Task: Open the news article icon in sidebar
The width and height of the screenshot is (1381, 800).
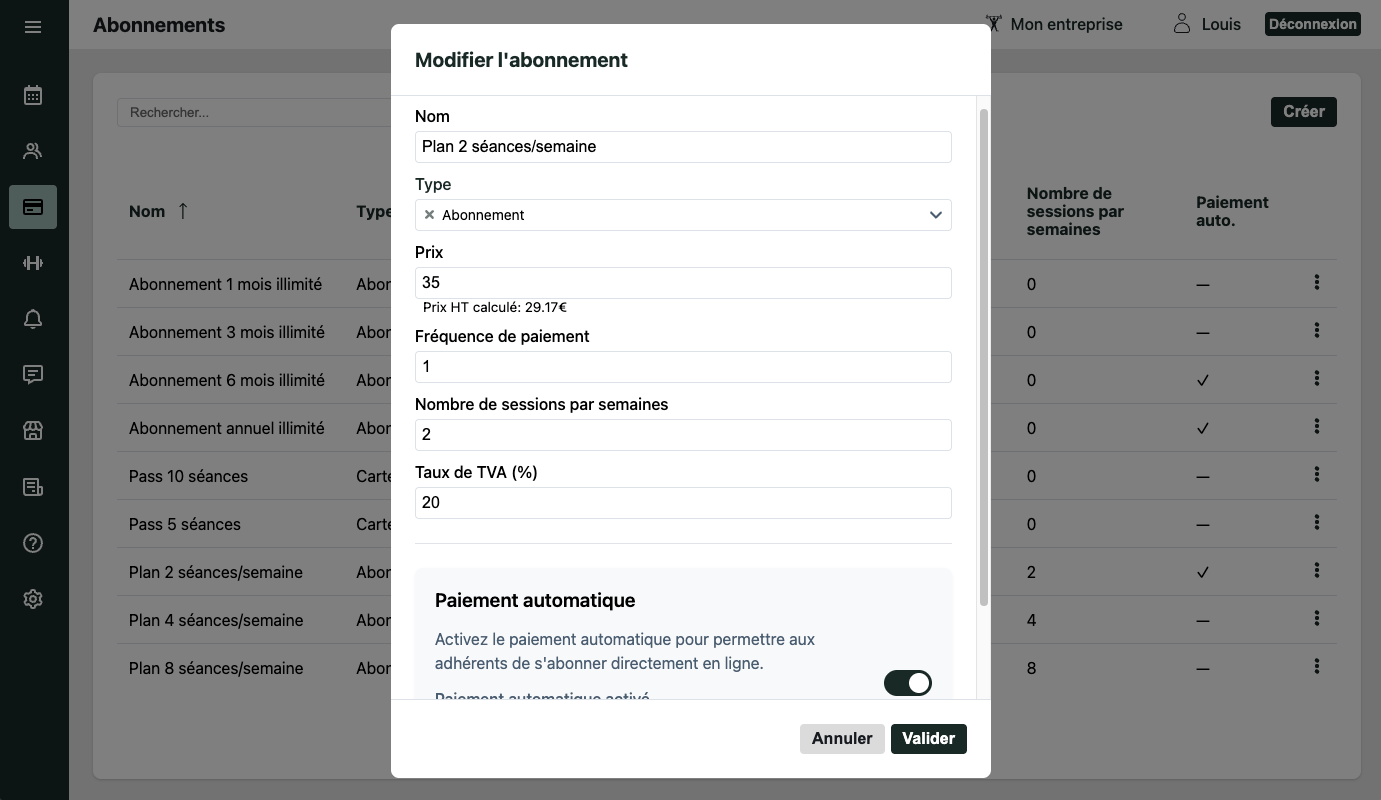Action: click(33, 487)
